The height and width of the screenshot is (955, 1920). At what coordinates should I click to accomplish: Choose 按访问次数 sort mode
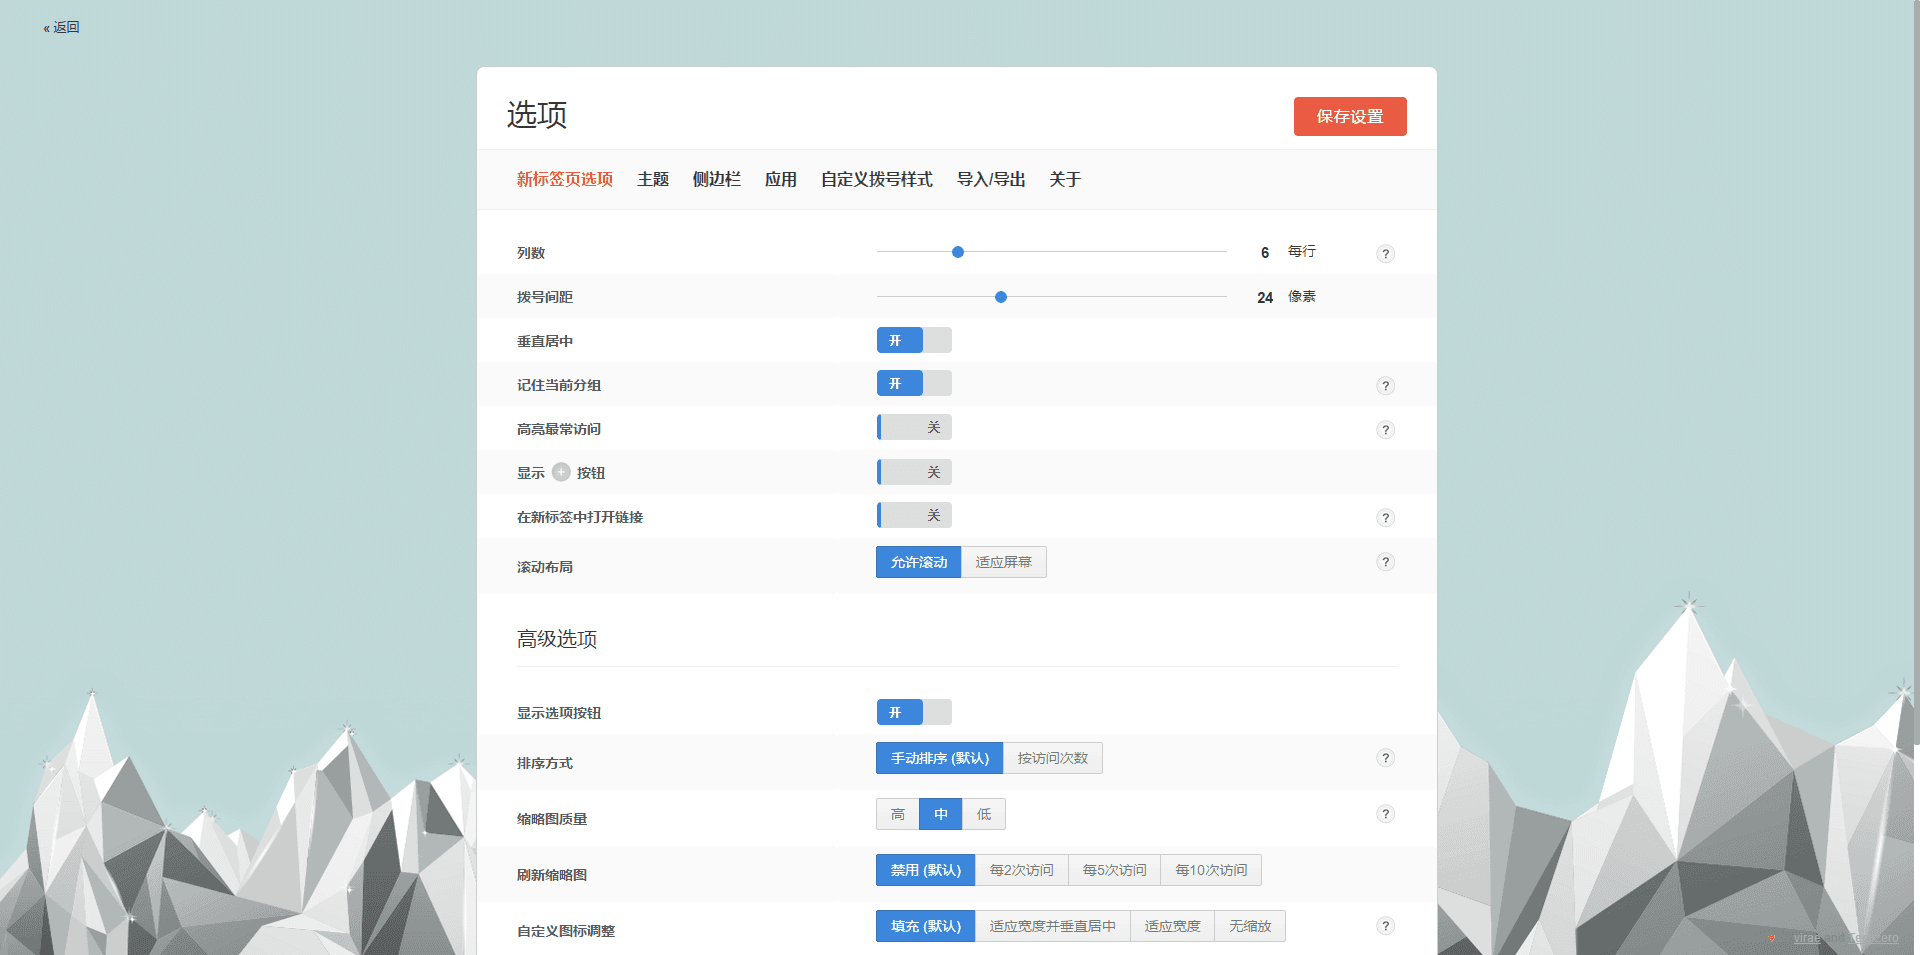[1053, 758]
